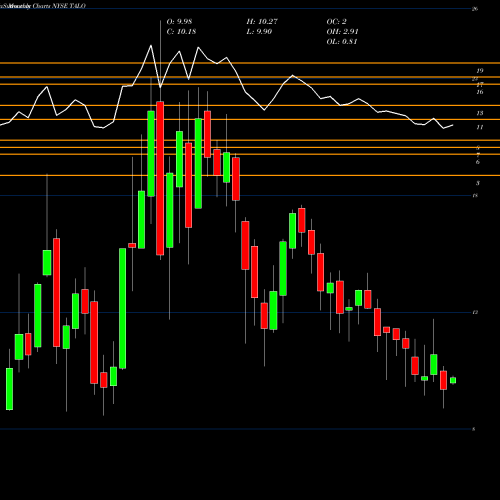Viewport: 500px width, 500px height.
Task: Click the price axis label '26'
Action: point(475,9)
